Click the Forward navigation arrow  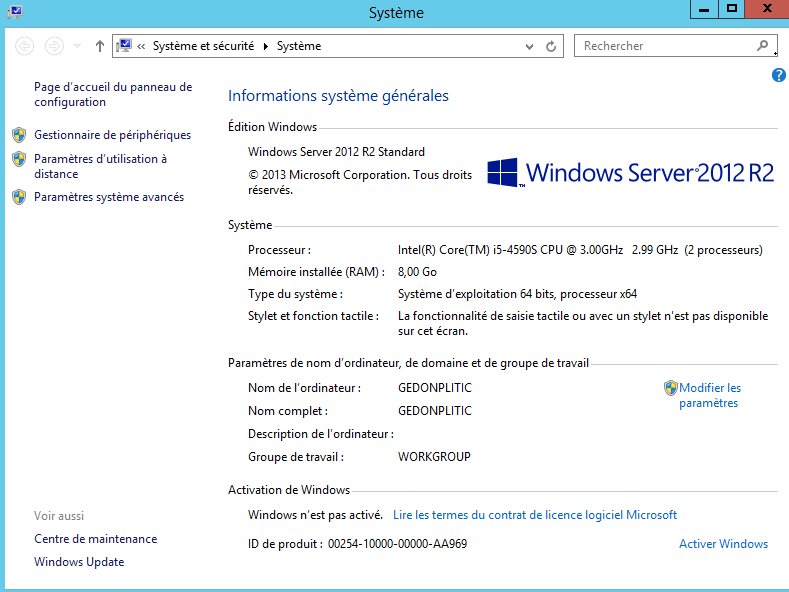tap(54, 46)
